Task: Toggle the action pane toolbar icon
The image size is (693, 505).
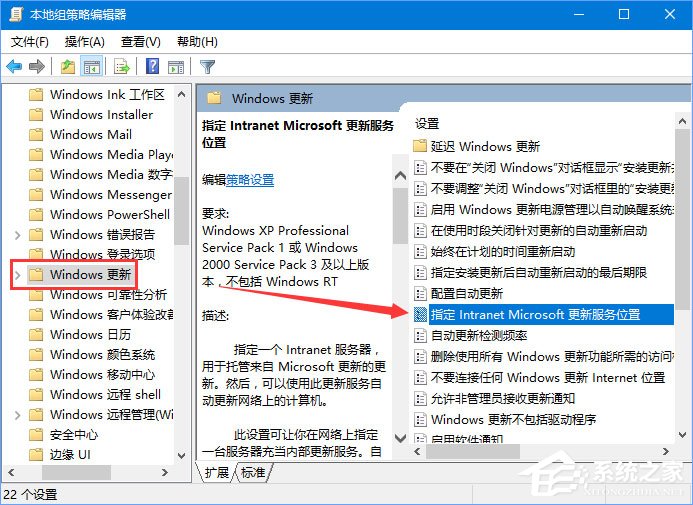Action: point(176,67)
